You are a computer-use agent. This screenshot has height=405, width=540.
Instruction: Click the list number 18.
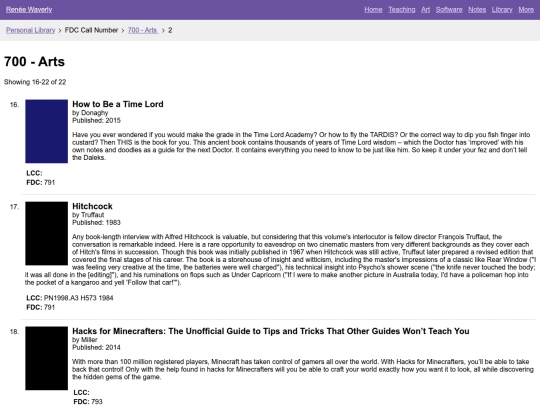click(x=14, y=332)
